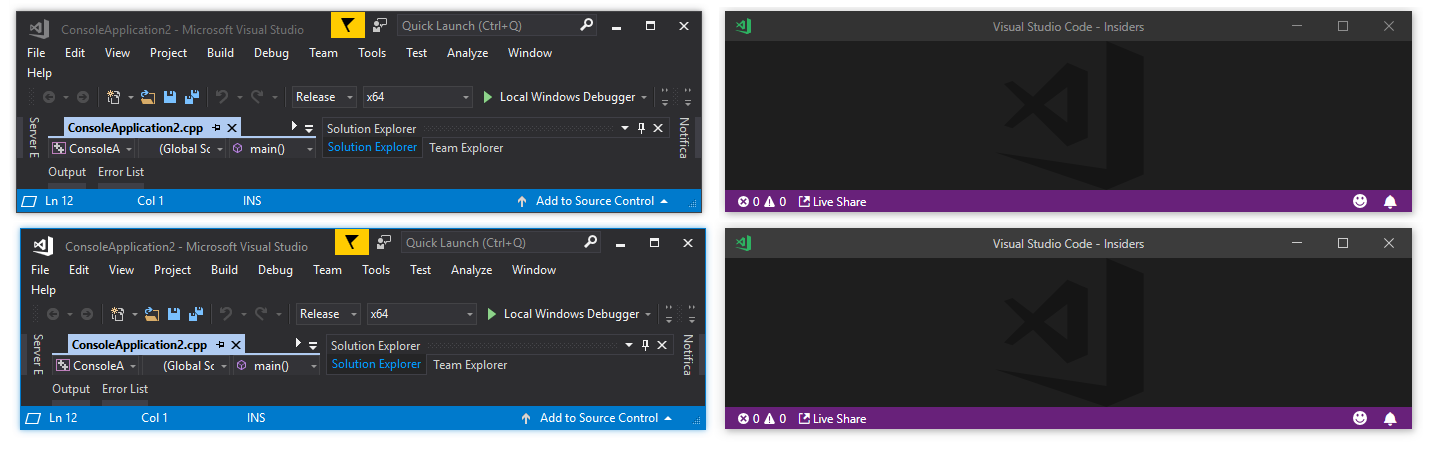The image size is (1450, 450).
Task: Click Add to Source Control, lower Visual Studio
Action: click(x=599, y=418)
